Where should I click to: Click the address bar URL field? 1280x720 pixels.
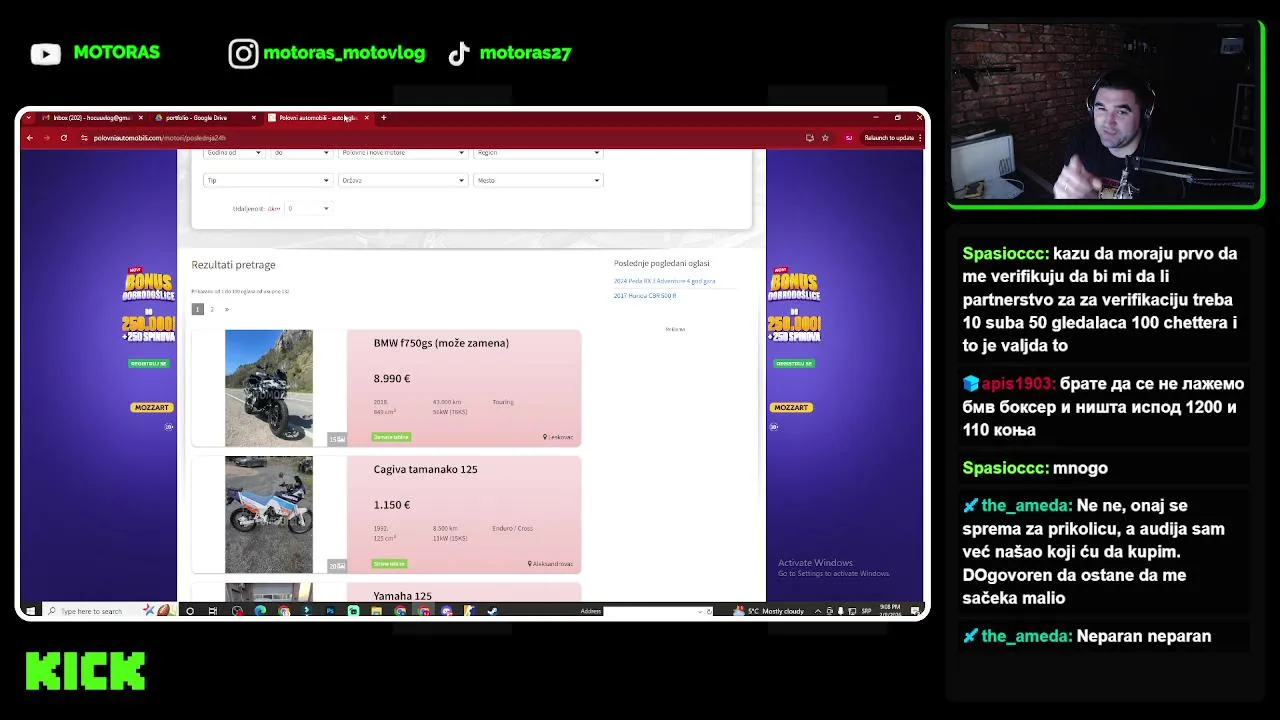point(440,138)
